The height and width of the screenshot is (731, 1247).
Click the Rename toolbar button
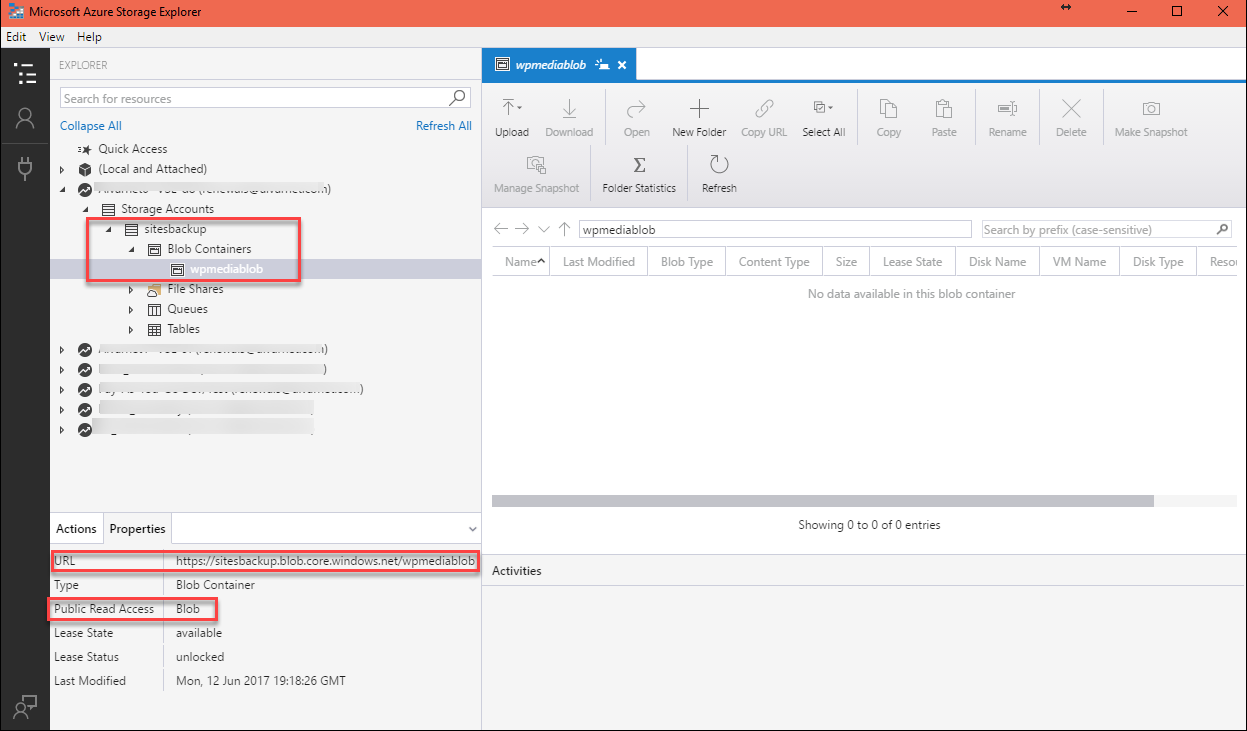(x=1007, y=118)
